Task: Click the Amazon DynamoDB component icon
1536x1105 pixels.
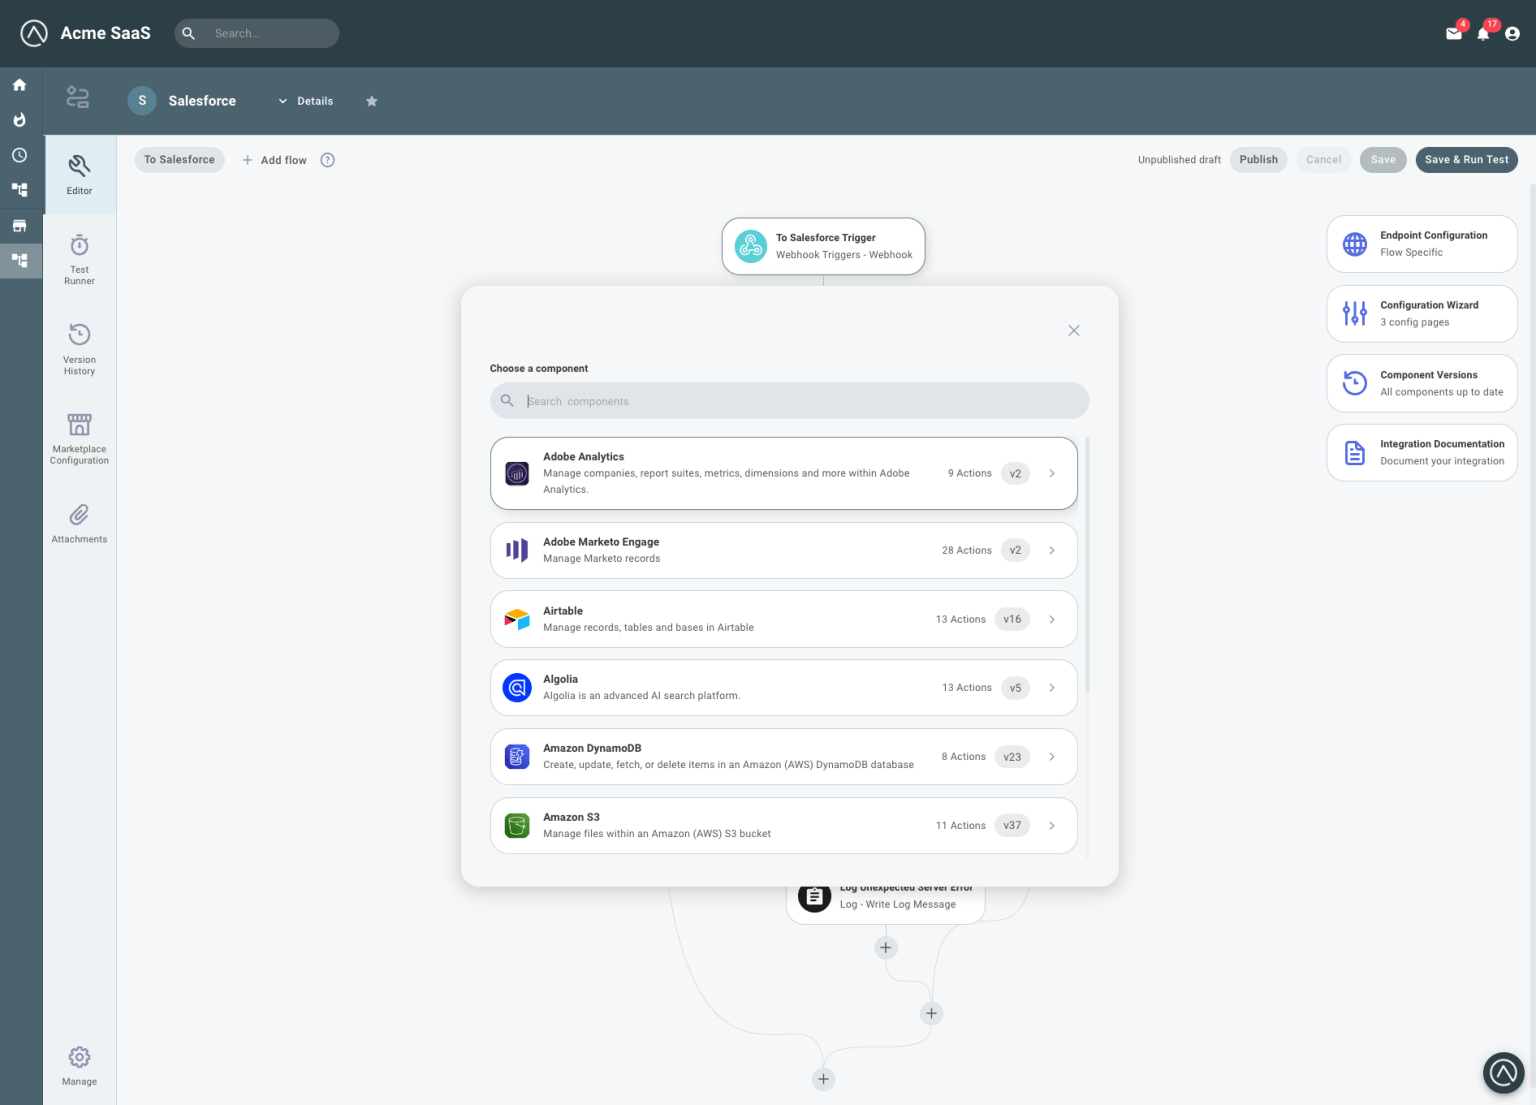Action: pos(517,757)
